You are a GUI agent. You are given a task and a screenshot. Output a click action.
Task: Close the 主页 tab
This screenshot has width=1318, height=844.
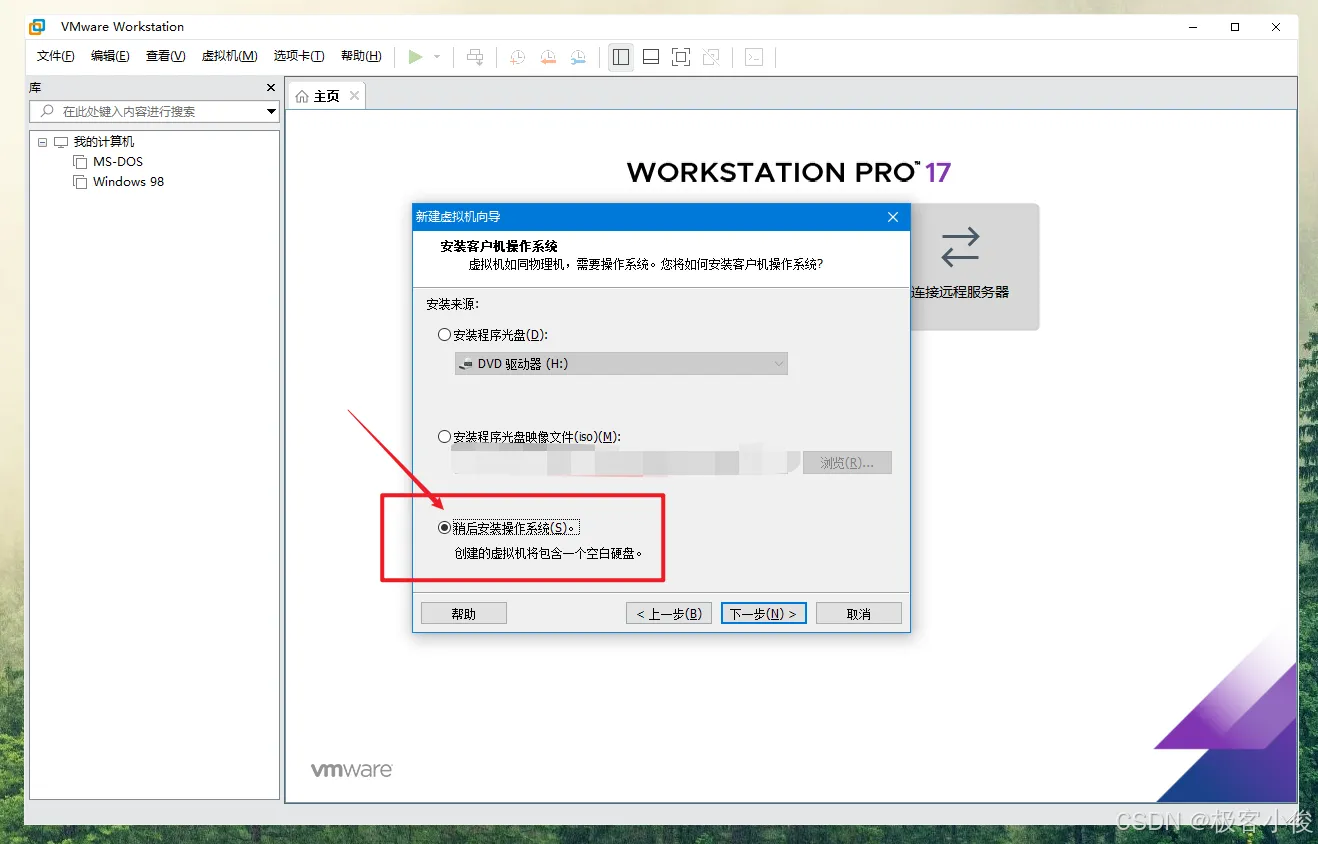pos(353,96)
